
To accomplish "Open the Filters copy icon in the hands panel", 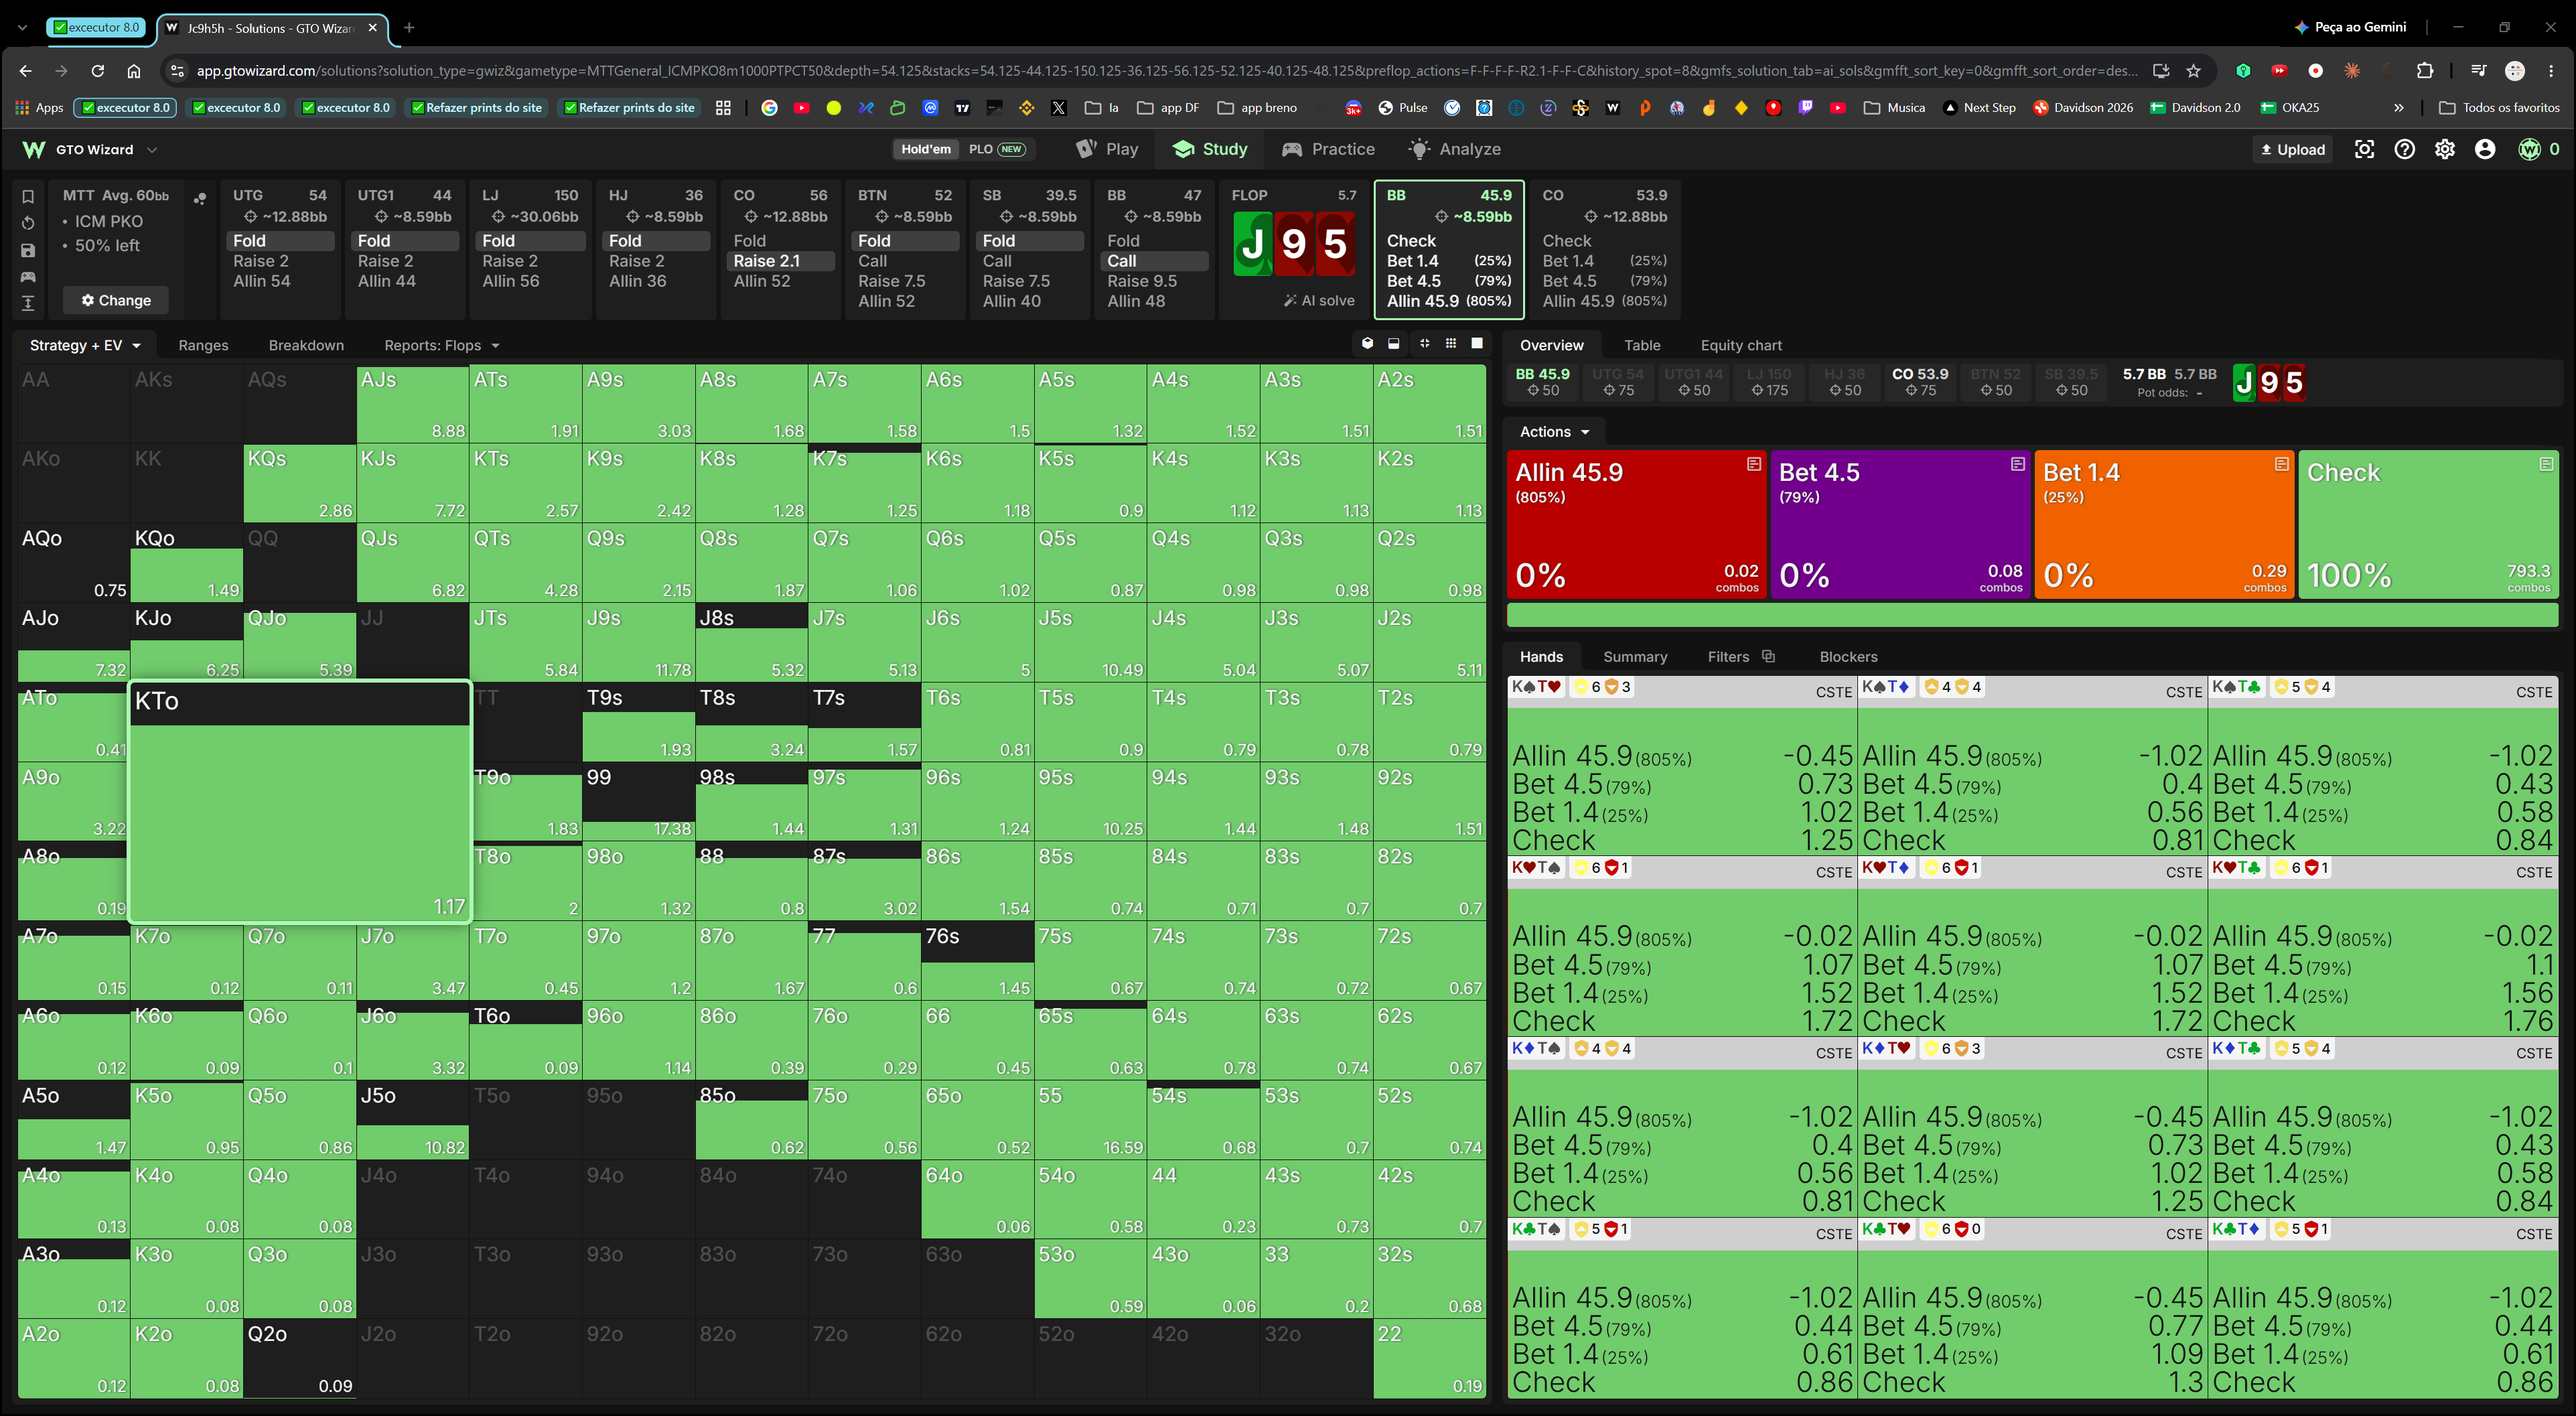I will click(1768, 656).
